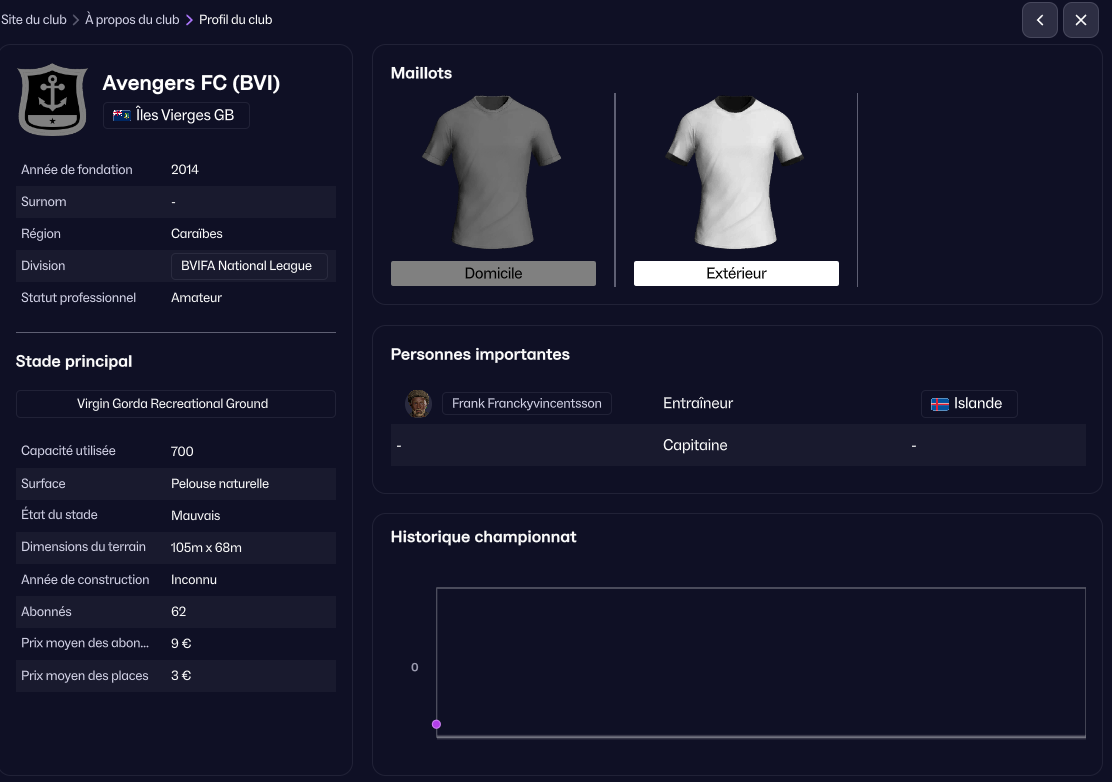Viewport: 1112px width, 782px height.
Task: Click Profil du club breadcrumb item
Action: click(235, 20)
